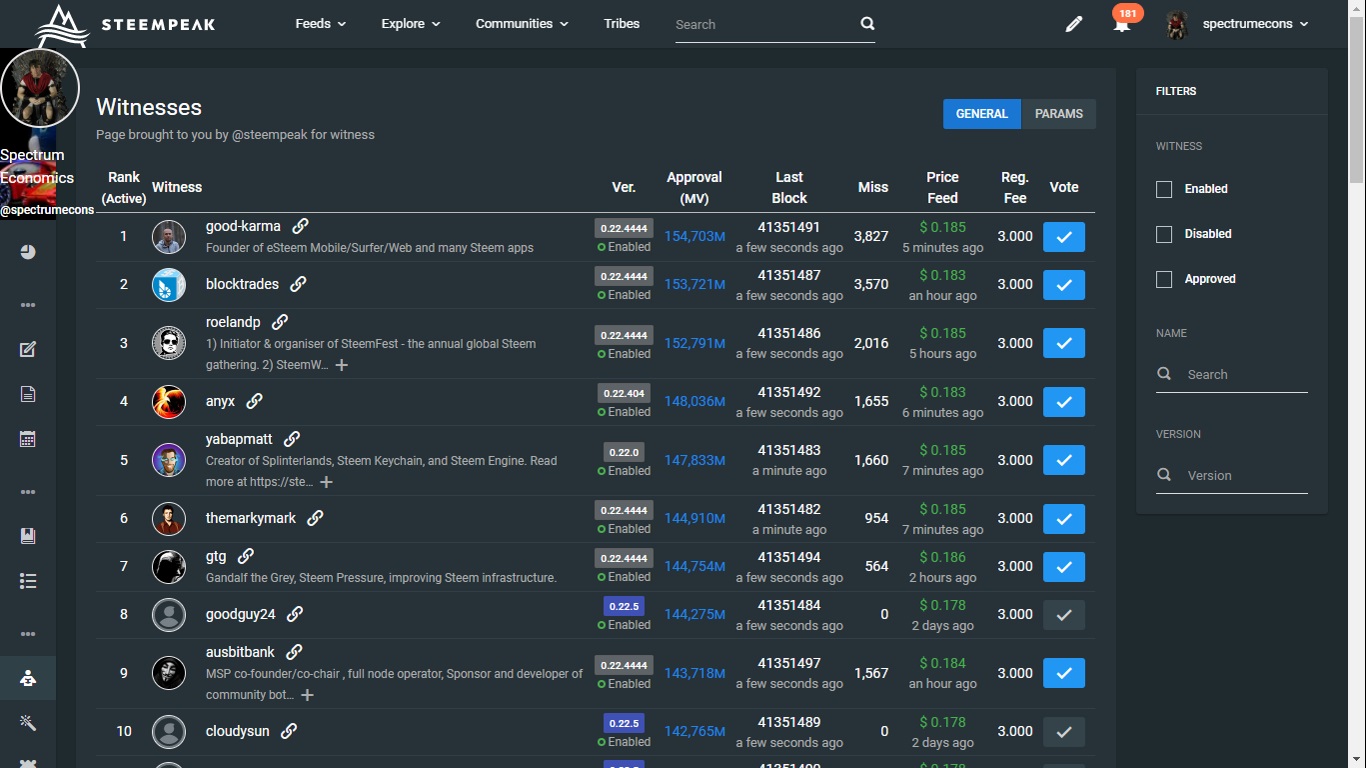Expand yabapmatt's description with the plus
Screen dimensions: 1366x768
[x=326, y=482]
